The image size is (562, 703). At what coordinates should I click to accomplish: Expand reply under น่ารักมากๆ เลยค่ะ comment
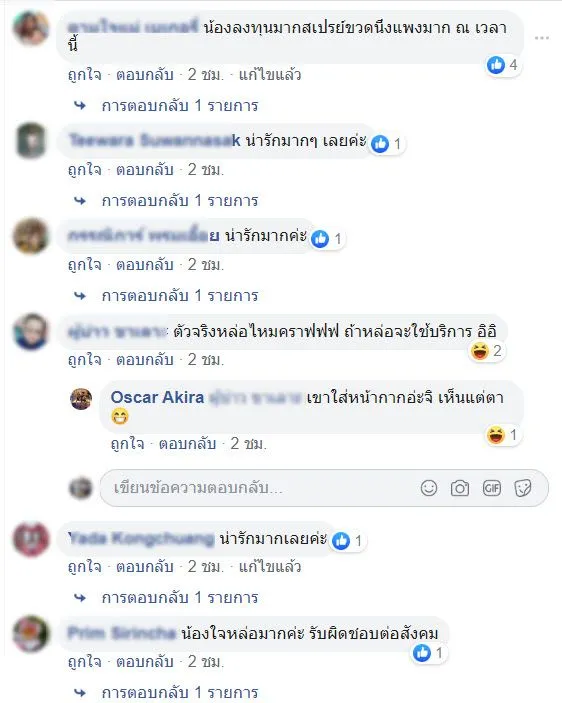pos(180,200)
